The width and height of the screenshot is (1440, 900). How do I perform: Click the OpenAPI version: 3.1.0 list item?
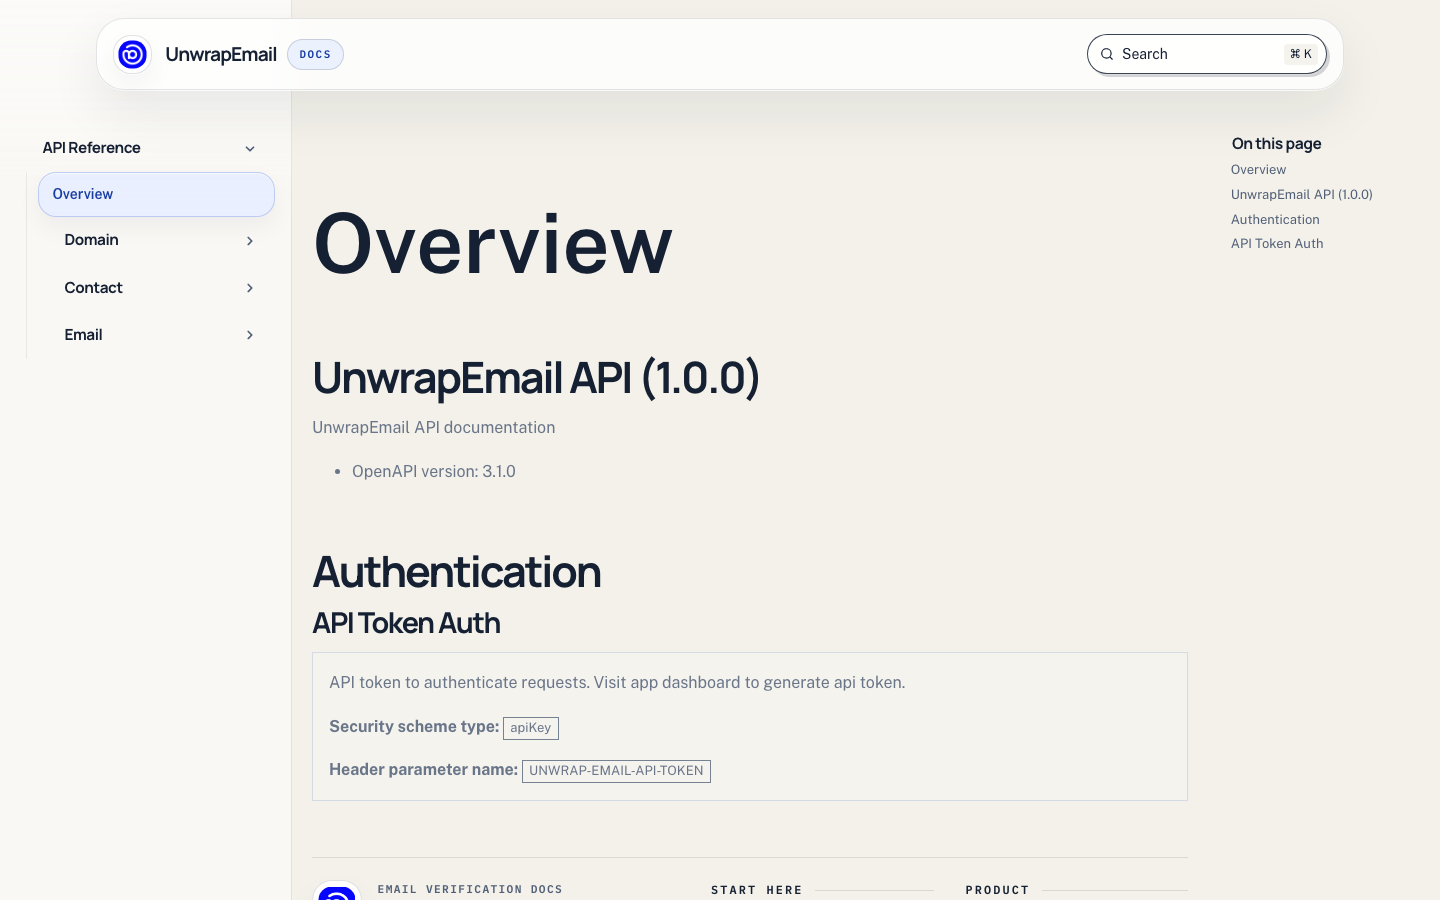(x=434, y=472)
